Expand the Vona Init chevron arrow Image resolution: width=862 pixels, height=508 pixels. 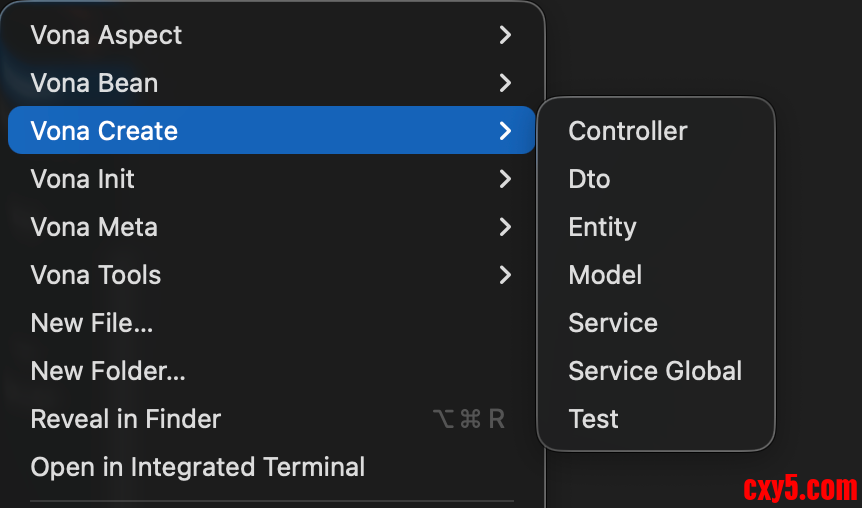pos(505,179)
